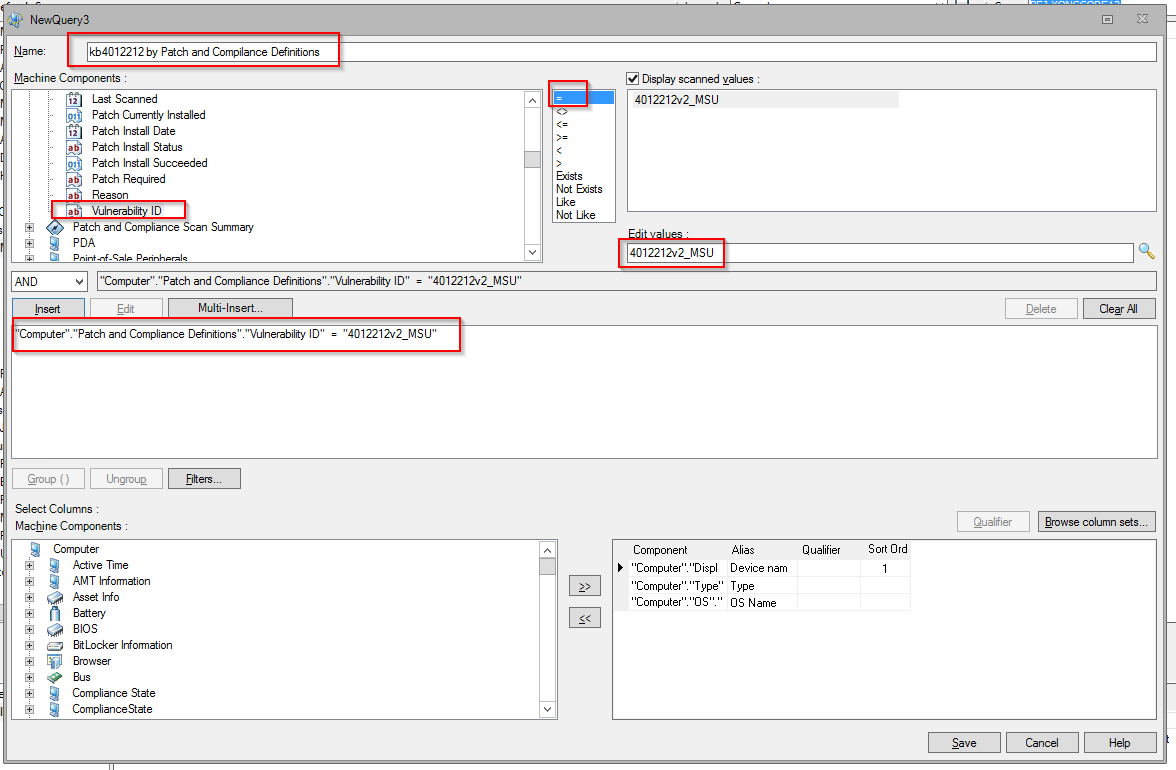Click the AMT Information icon
Image resolution: width=1176 pixels, height=770 pixels.
[x=55, y=581]
